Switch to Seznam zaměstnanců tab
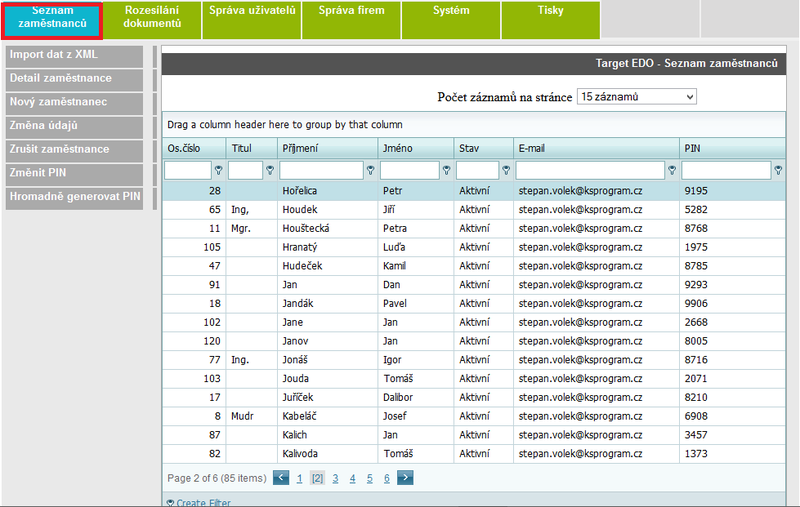 tap(52, 20)
